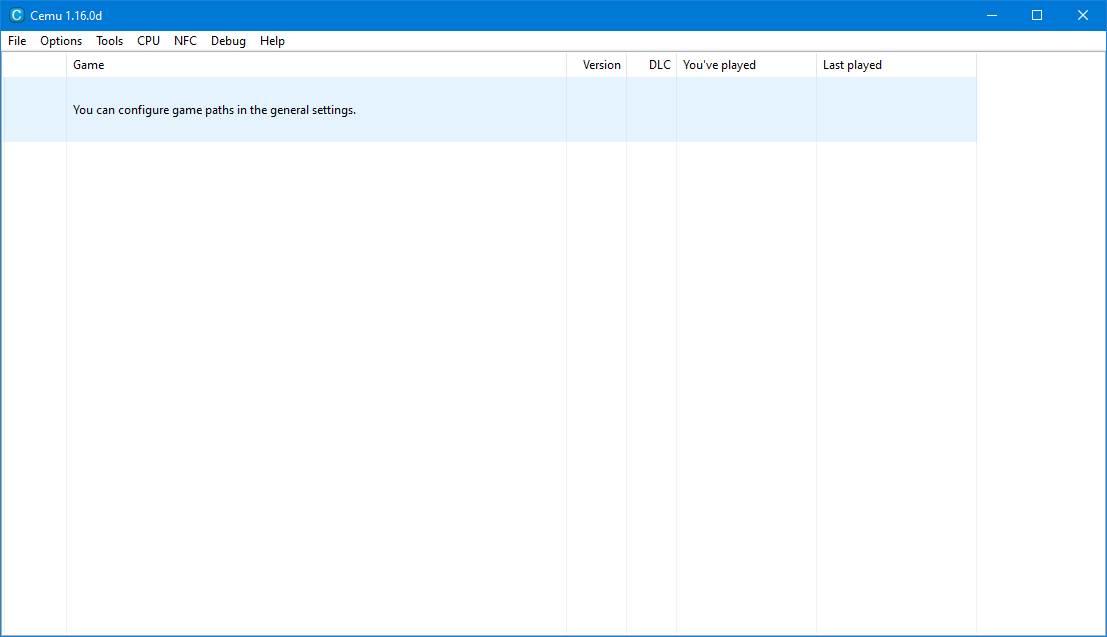Image resolution: width=1107 pixels, height=637 pixels.
Task: Open the Tools menu
Action: pos(109,41)
